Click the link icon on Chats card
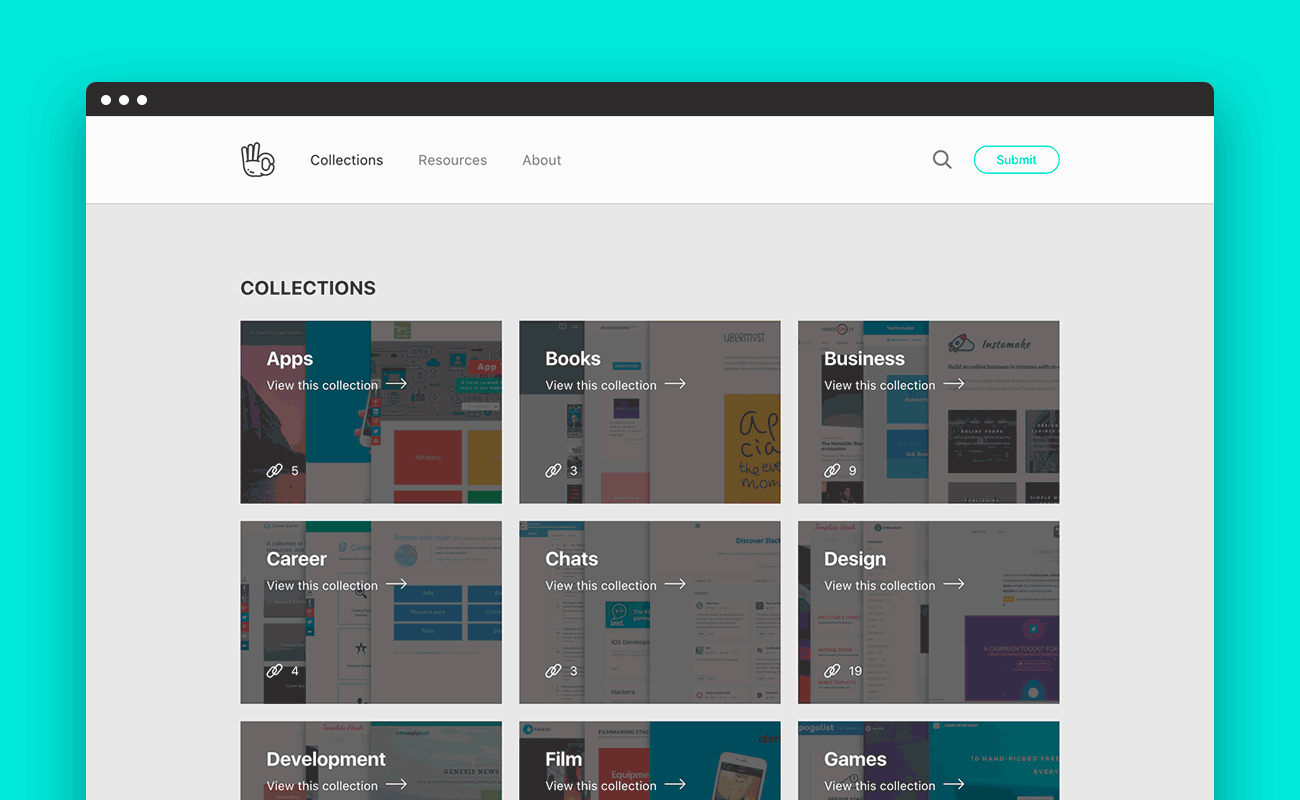 coord(553,671)
